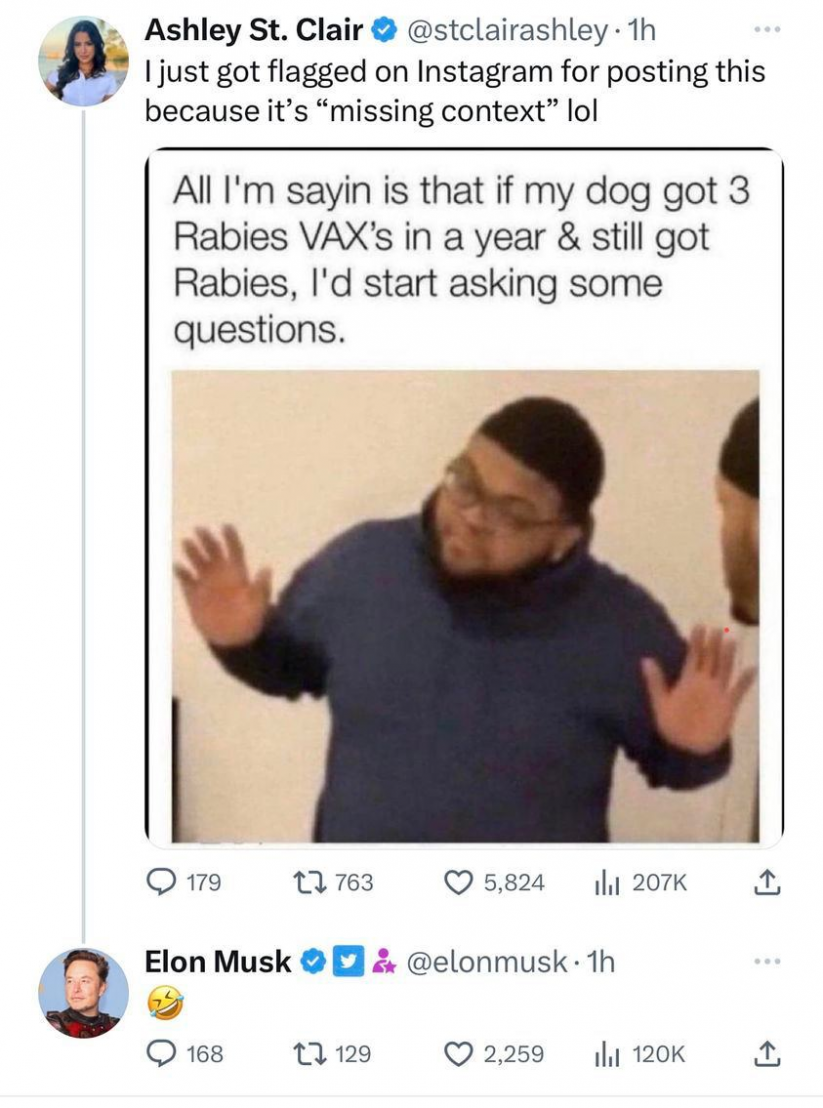Open more options on Elon Musk's reply
823x1108 pixels.
[x=765, y=961]
